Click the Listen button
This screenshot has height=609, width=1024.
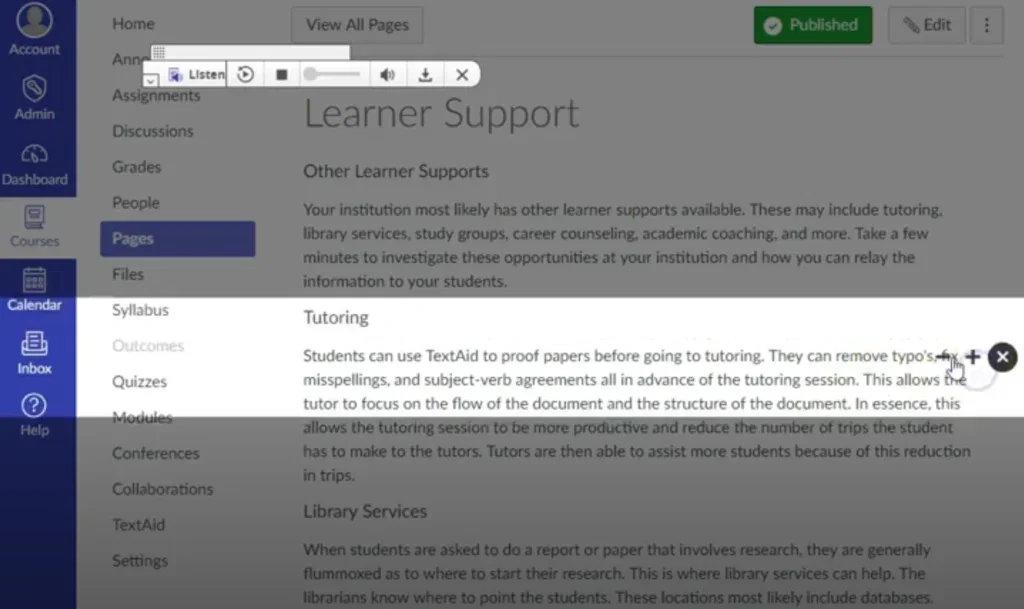pos(196,73)
